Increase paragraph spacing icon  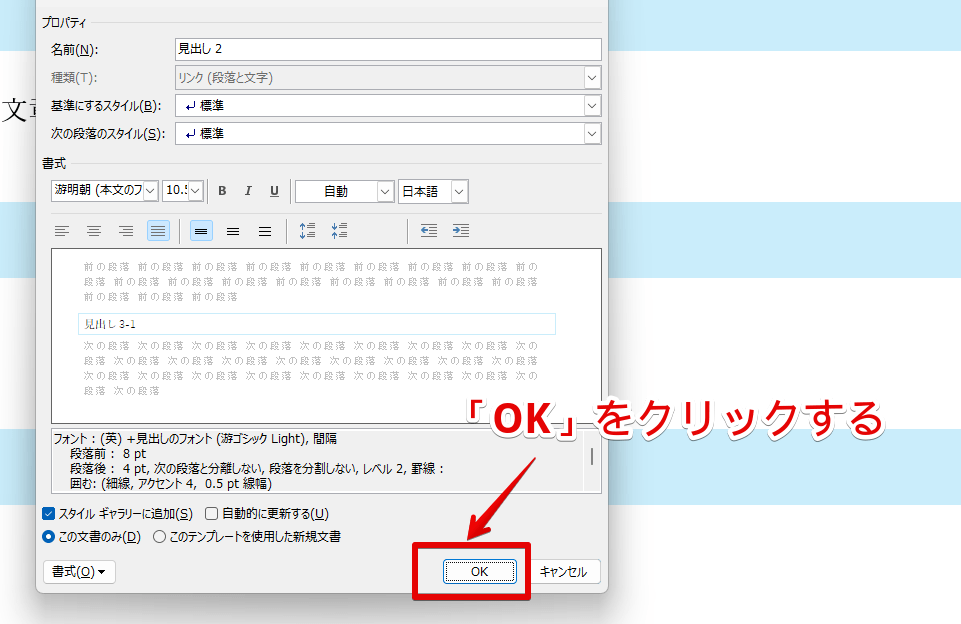coord(307,231)
